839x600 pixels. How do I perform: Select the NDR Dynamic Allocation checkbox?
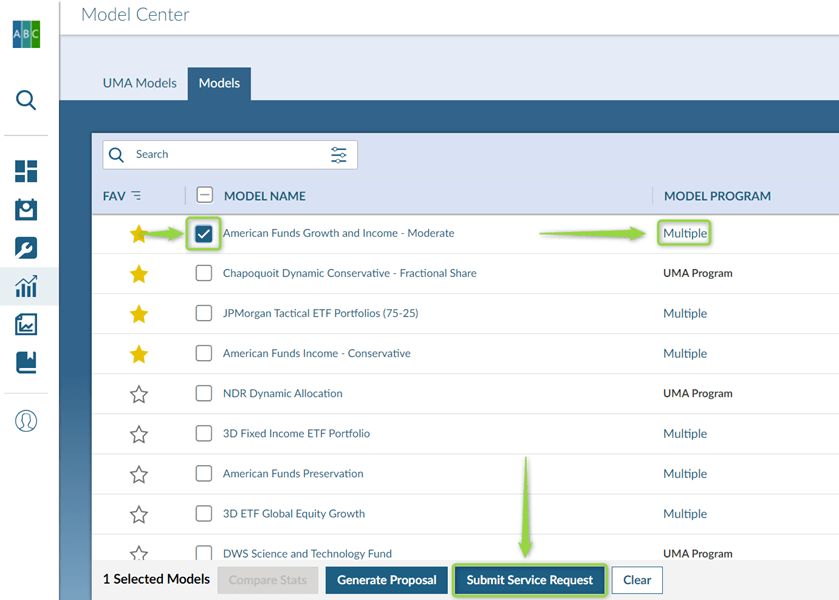[x=204, y=393]
